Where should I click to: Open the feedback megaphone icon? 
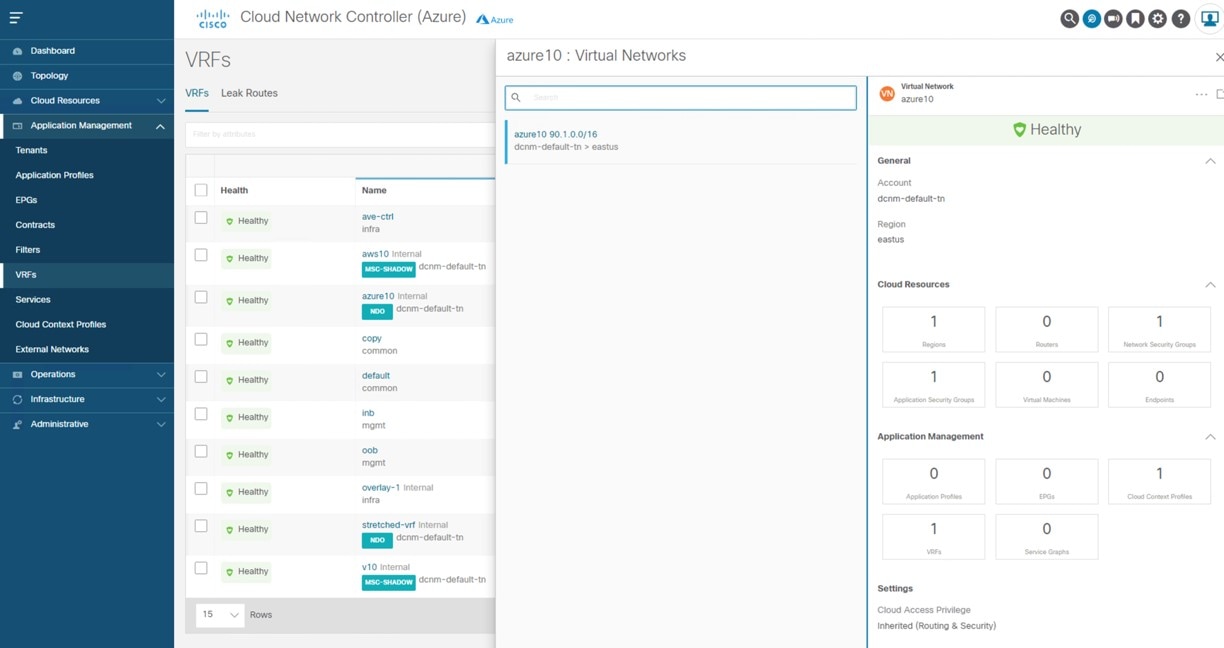tap(1114, 19)
